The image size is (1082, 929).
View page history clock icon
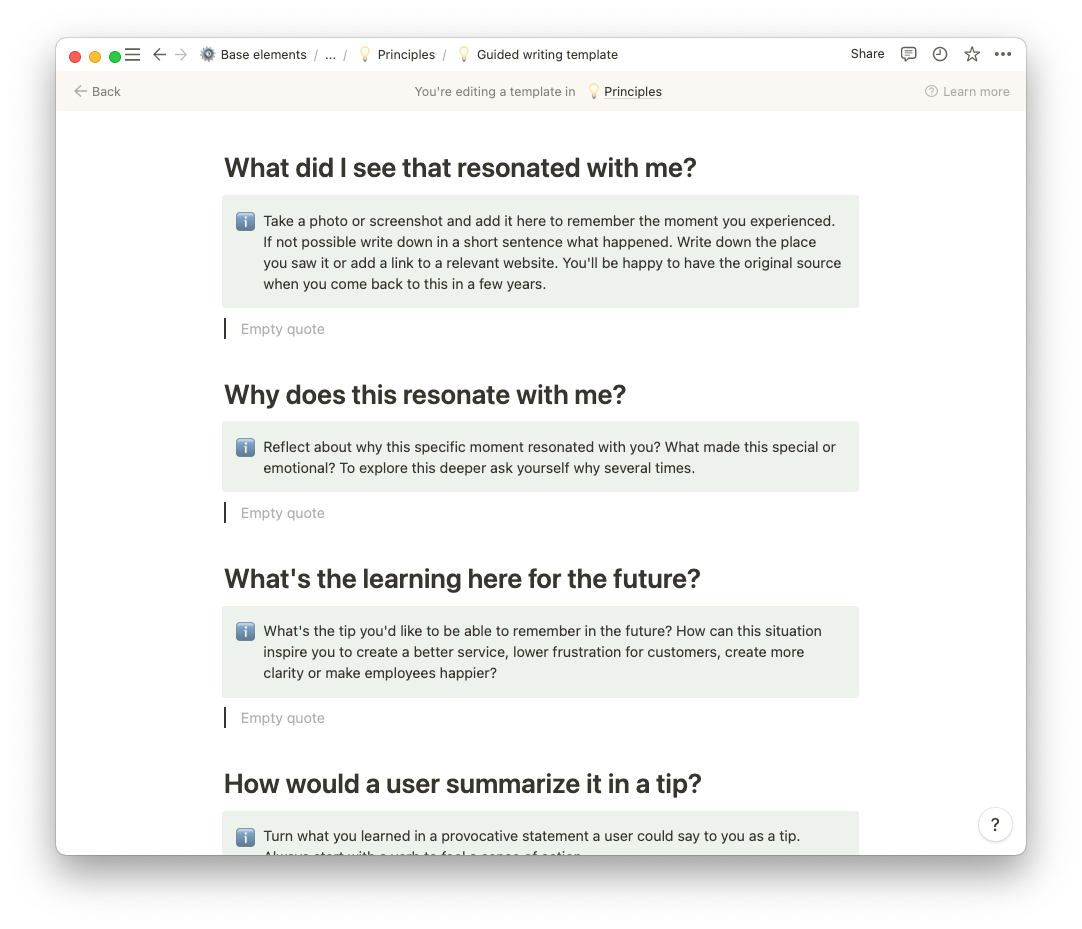pyautogui.click(x=940, y=55)
